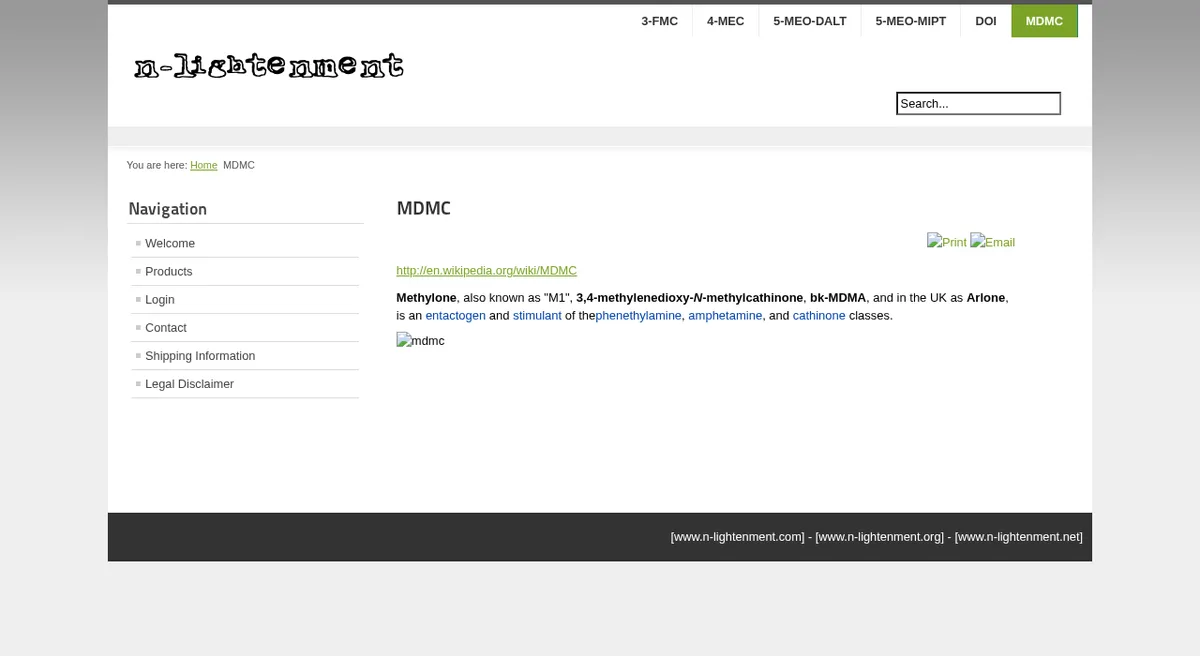
Task: Open the 5-MEO-DALT menu item
Action: point(810,21)
